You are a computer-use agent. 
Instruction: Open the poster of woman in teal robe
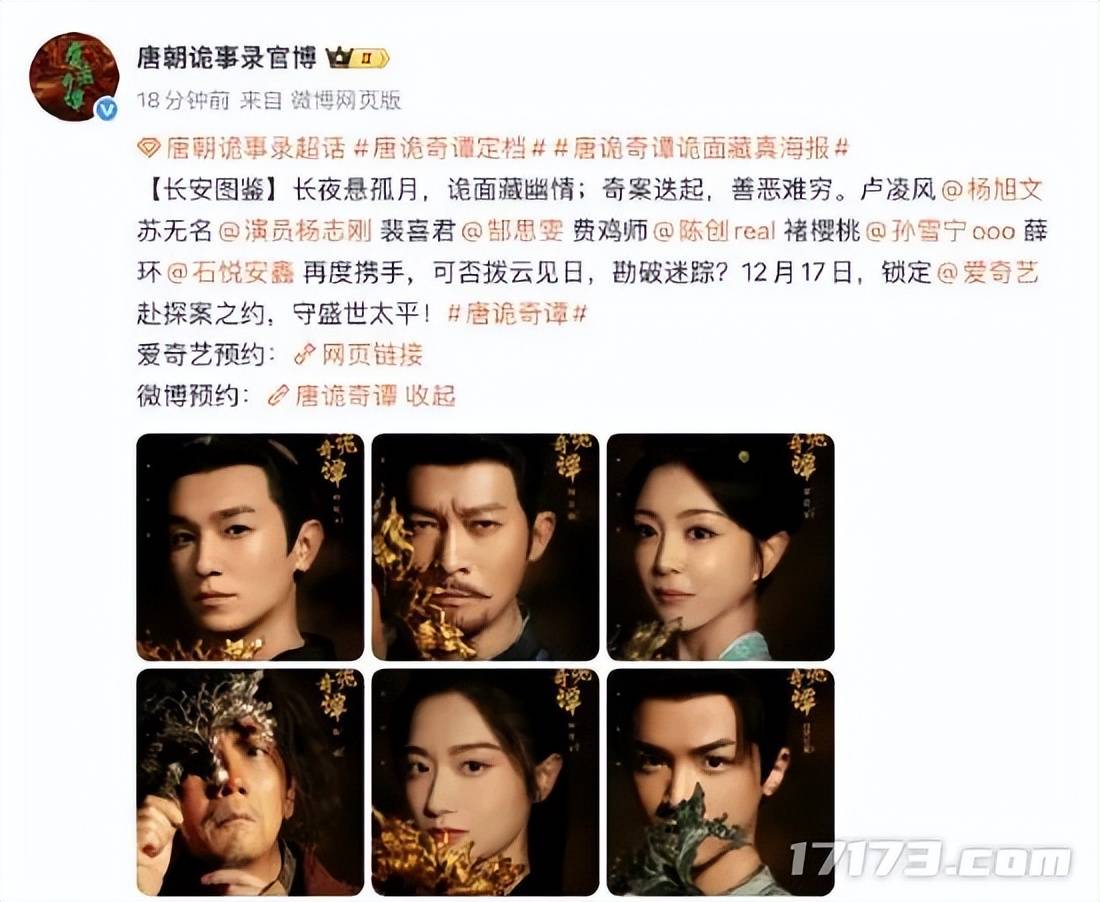click(x=720, y=547)
